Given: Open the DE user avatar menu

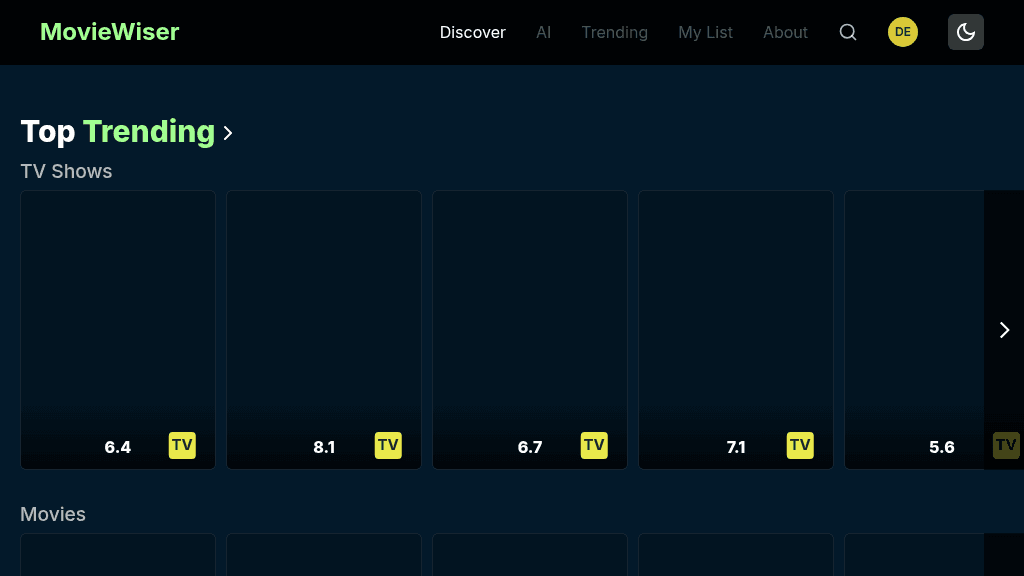Looking at the screenshot, I should pos(903,32).
